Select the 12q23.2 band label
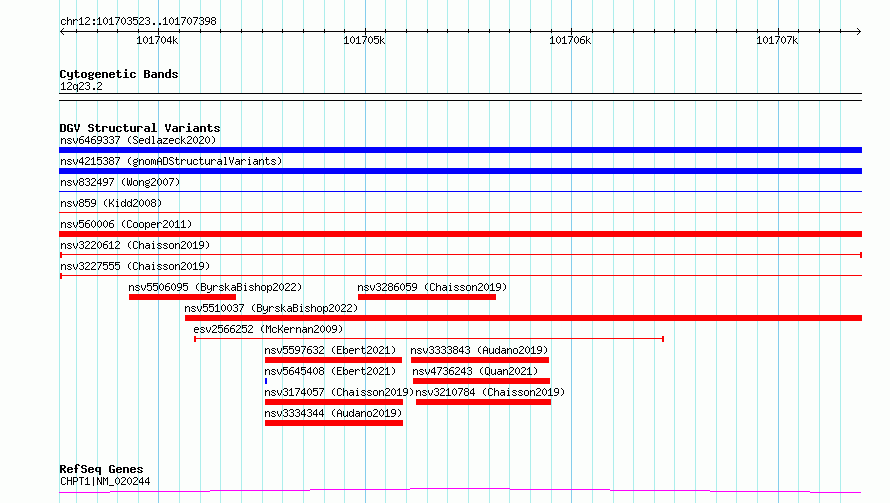The height and width of the screenshot is (503, 890). coord(81,86)
